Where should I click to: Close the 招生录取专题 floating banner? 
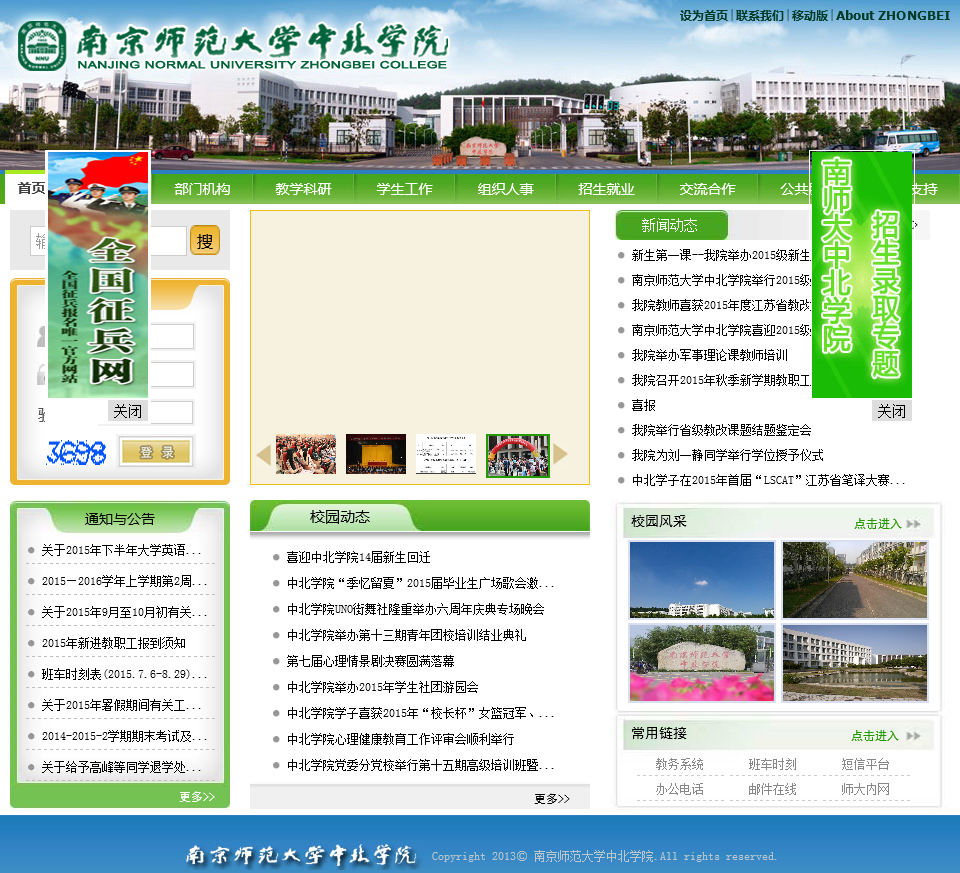click(891, 411)
